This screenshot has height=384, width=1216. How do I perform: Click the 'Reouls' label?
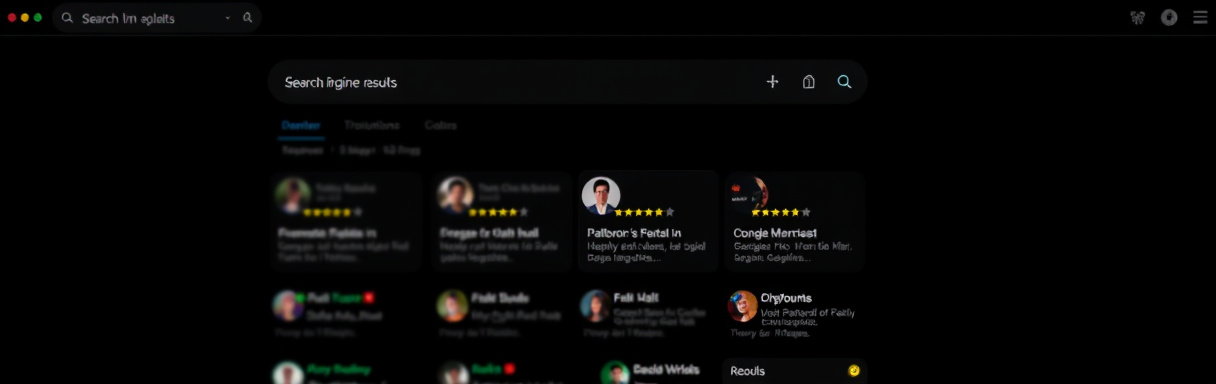click(x=748, y=371)
